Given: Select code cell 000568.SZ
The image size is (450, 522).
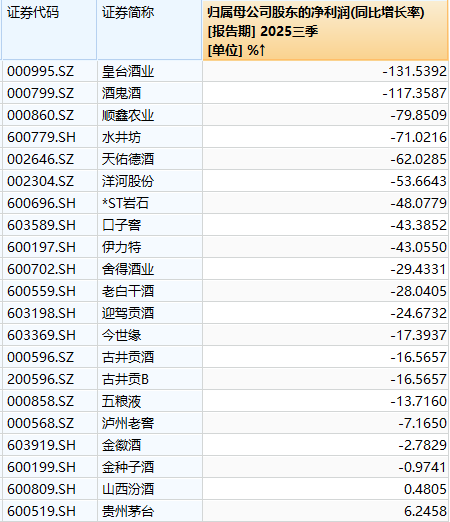Looking at the screenshot, I should [x=49, y=423].
